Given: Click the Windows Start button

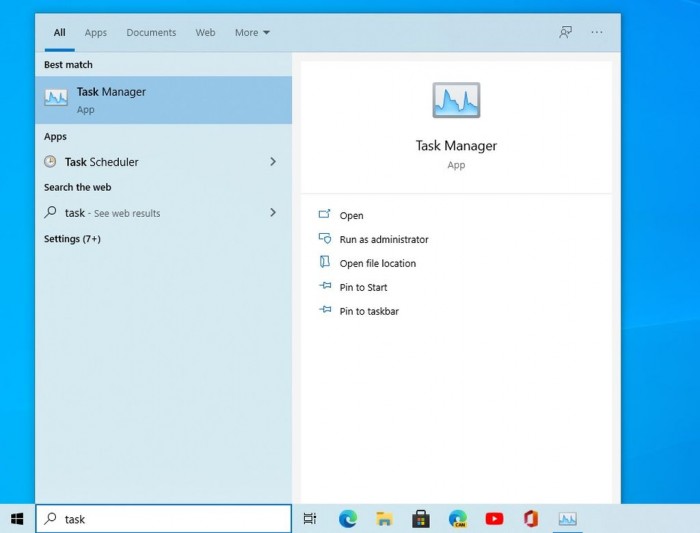Looking at the screenshot, I should [x=17, y=519].
